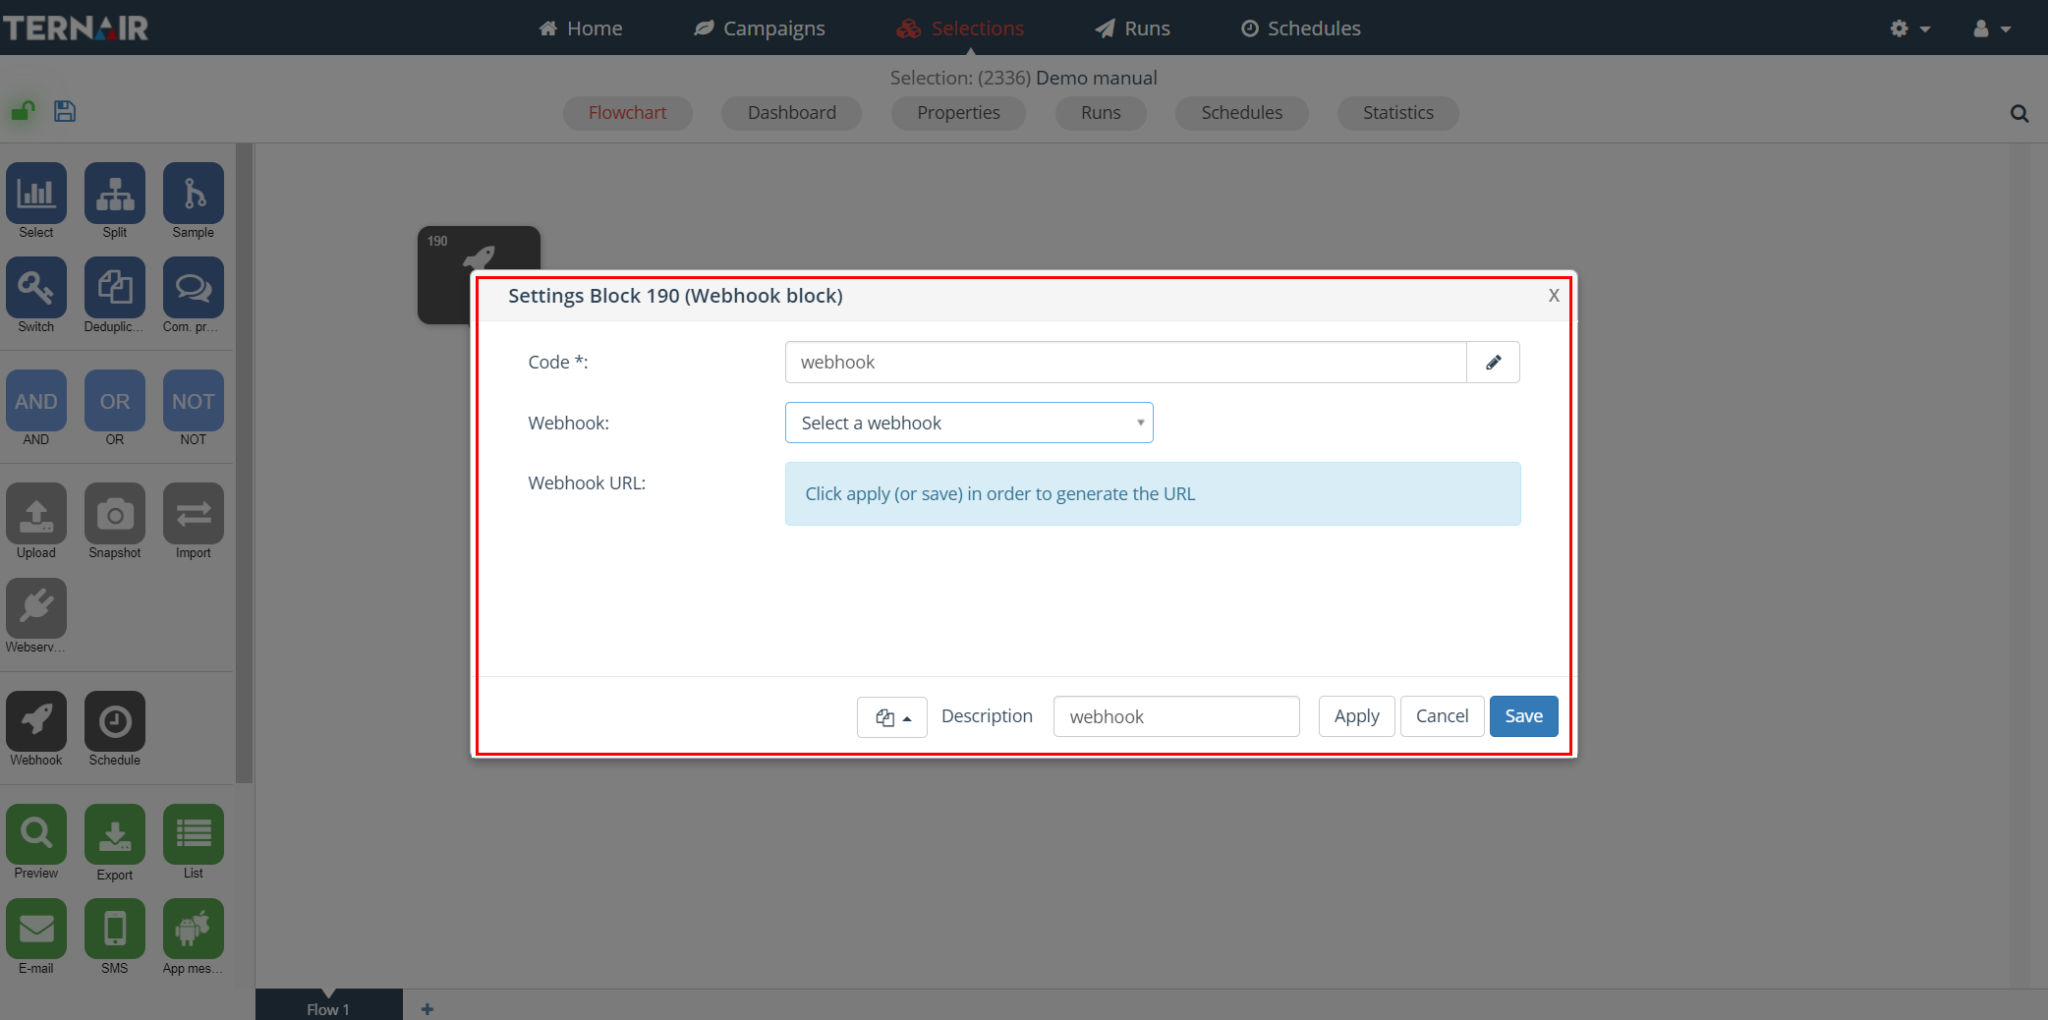The height and width of the screenshot is (1020, 2048).
Task: Open Selections in the top navigation
Action: [960, 28]
